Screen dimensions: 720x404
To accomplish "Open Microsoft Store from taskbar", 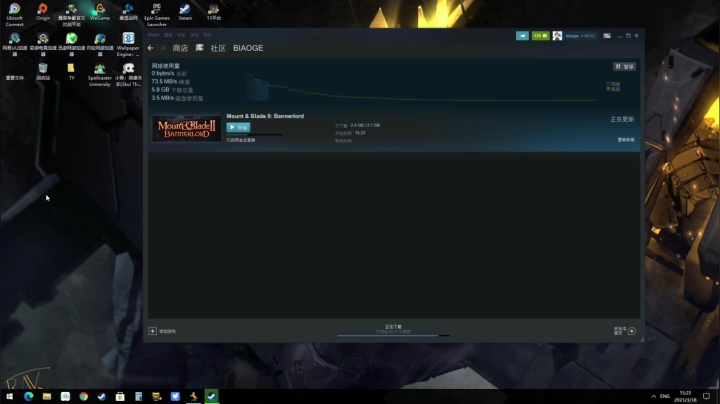I will pyautogui.click(x=120, y=396).
